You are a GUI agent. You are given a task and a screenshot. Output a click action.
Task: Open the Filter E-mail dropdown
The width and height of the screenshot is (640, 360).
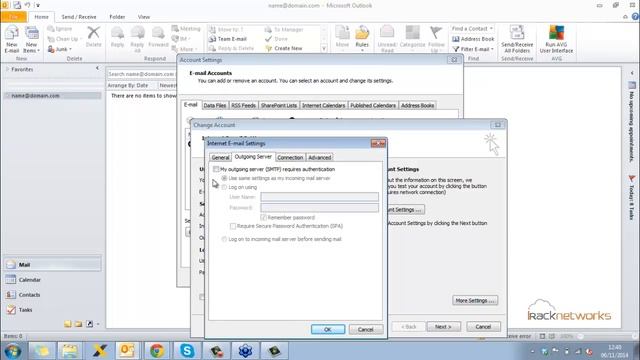coord(473,49)
